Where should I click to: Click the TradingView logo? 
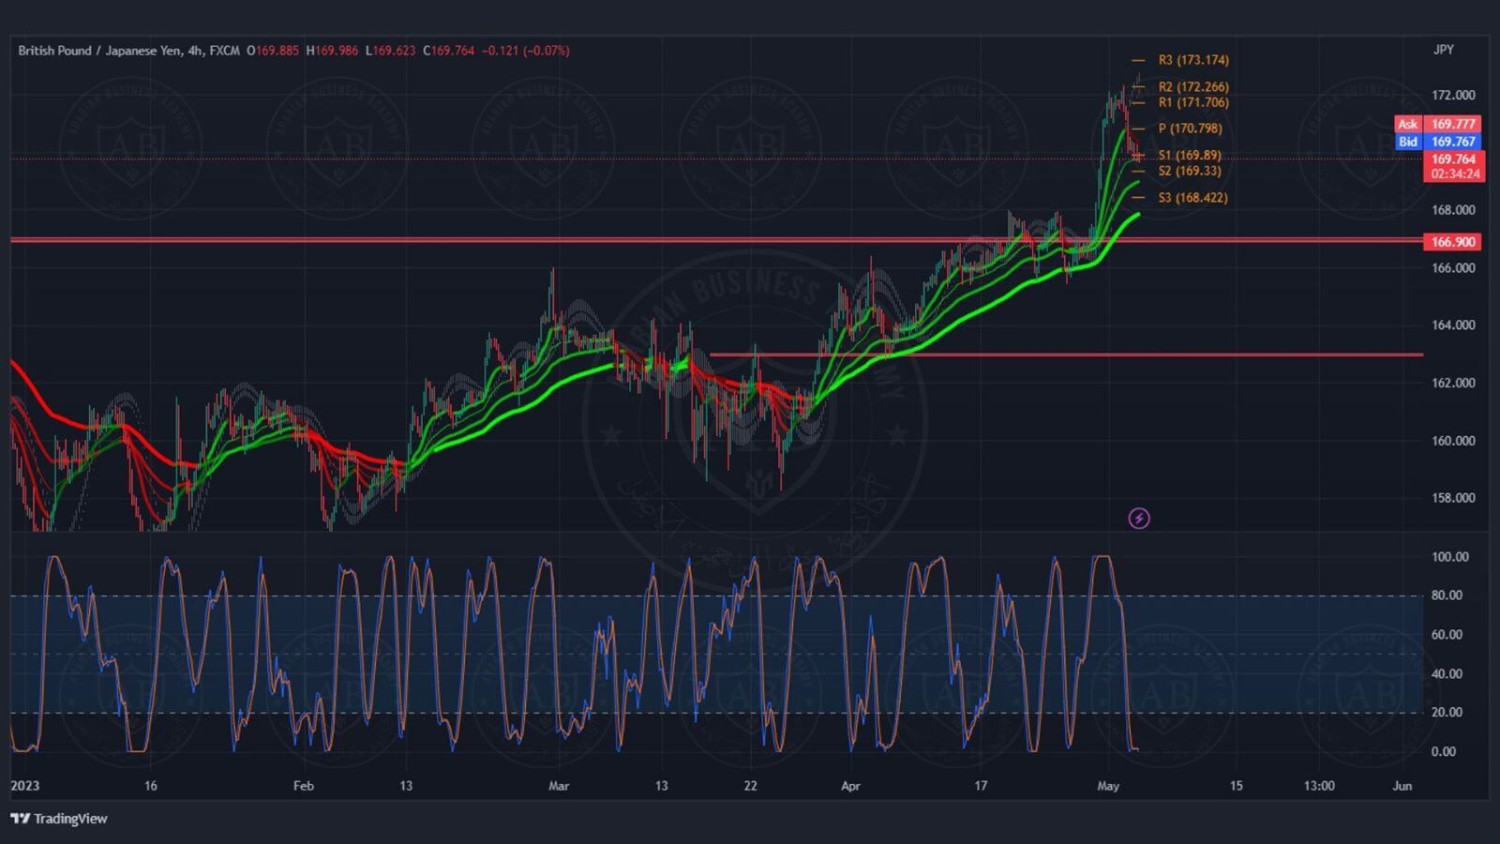[x=59, y=818]
